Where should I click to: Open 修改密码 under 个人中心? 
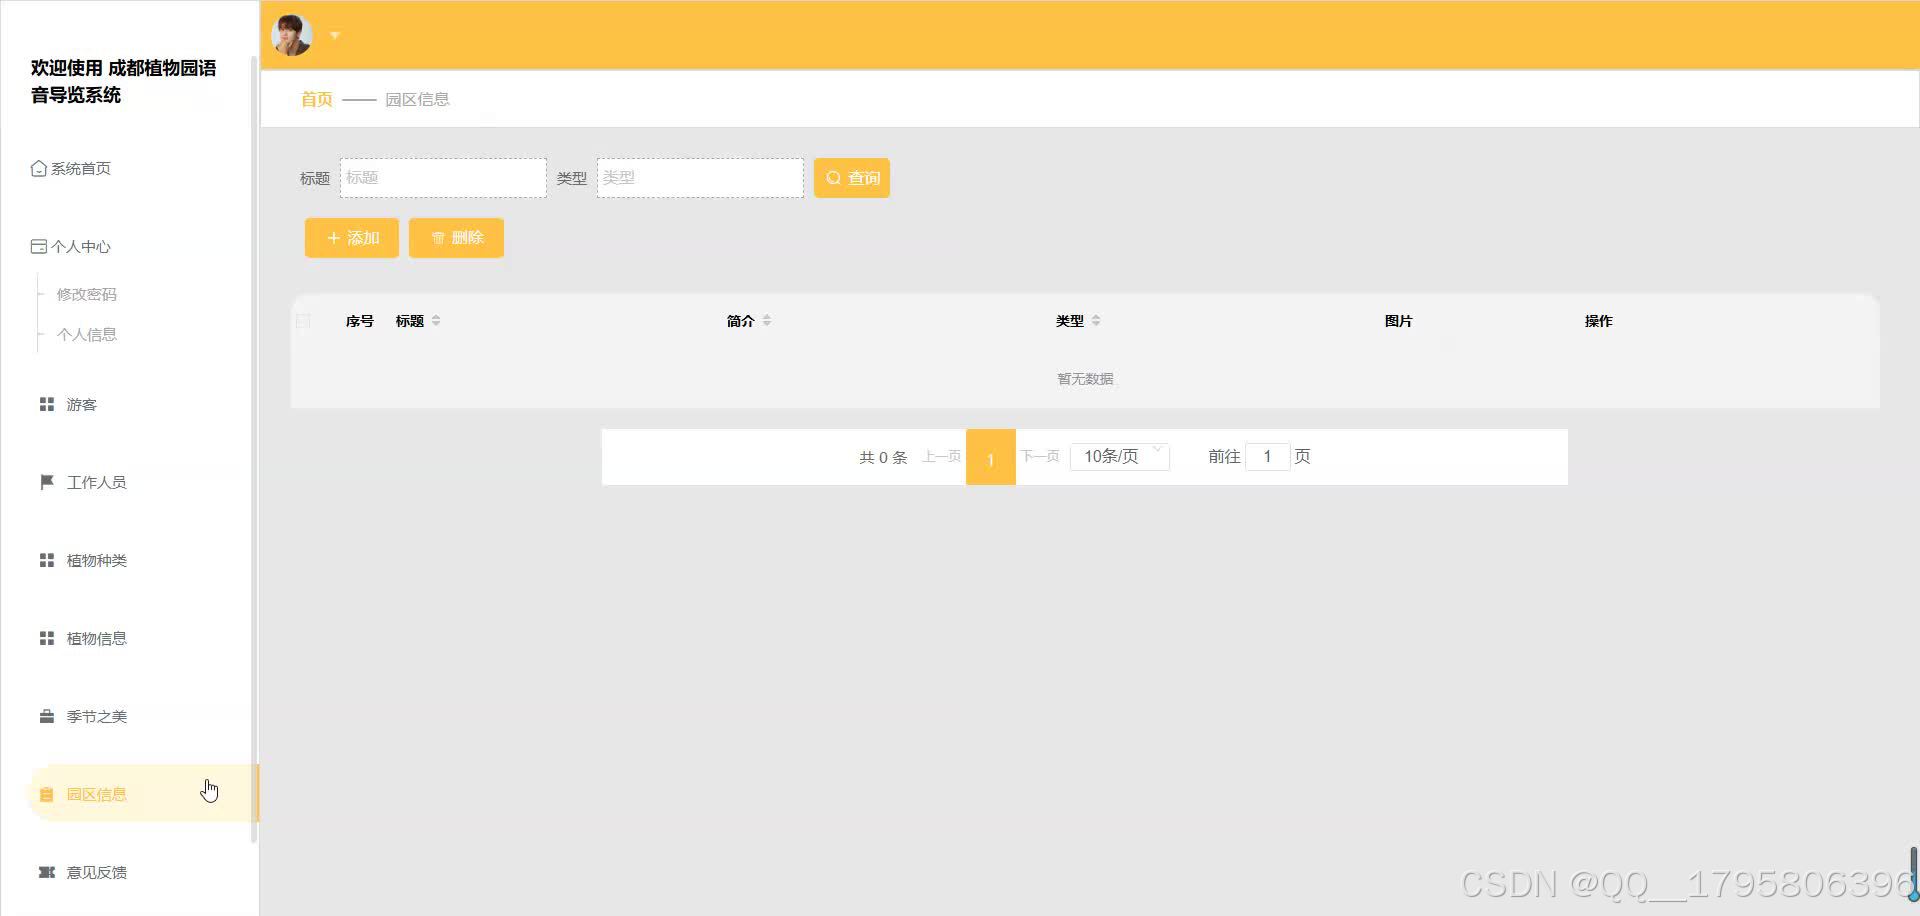click(x=87, y=295)
